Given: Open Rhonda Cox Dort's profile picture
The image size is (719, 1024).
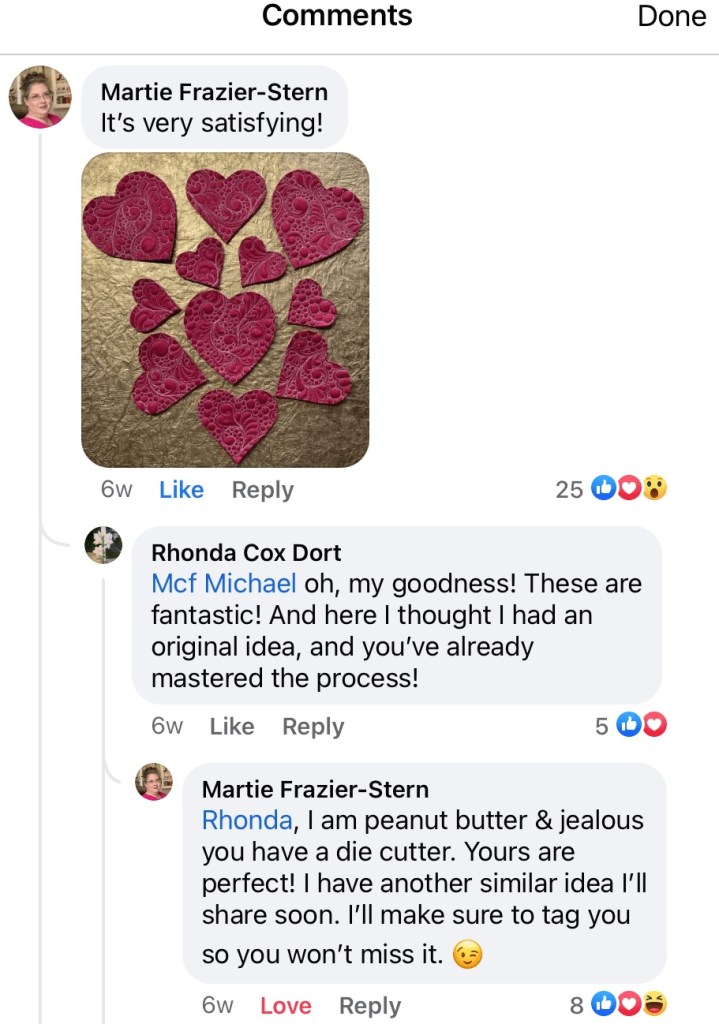Looking at the screenshot, I should tap(104, 545).
